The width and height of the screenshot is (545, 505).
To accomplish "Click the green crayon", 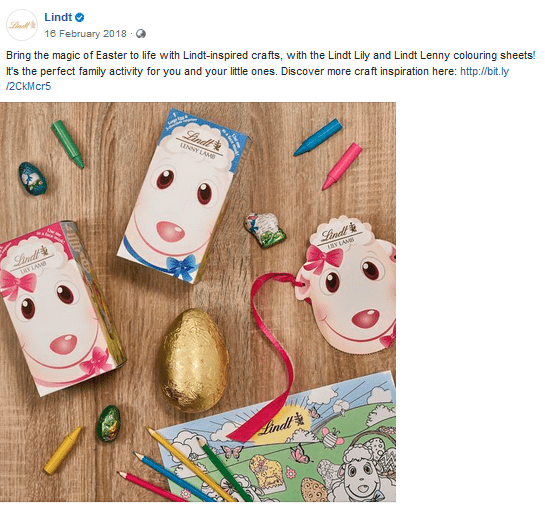I will click(x=67, y=144).
